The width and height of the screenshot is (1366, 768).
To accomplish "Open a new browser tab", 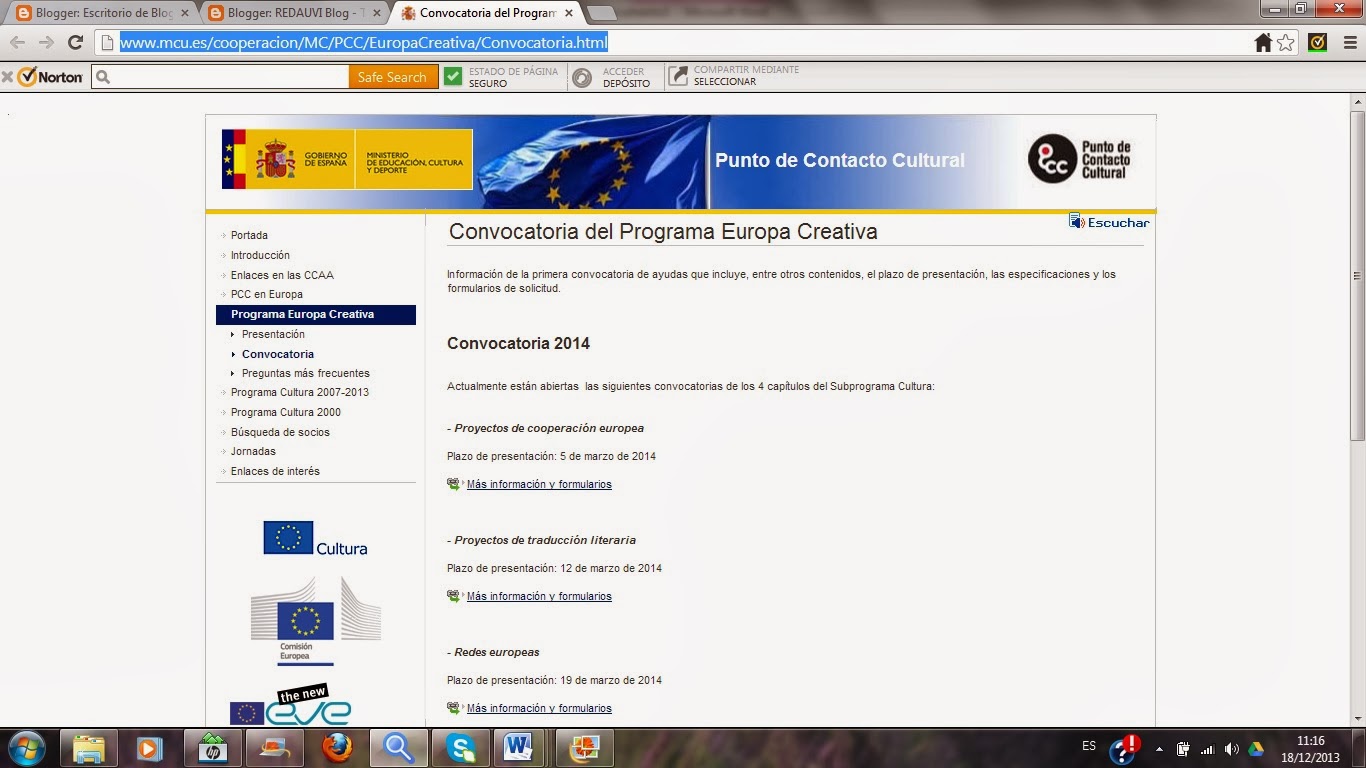I will click(x=601, y=13).
